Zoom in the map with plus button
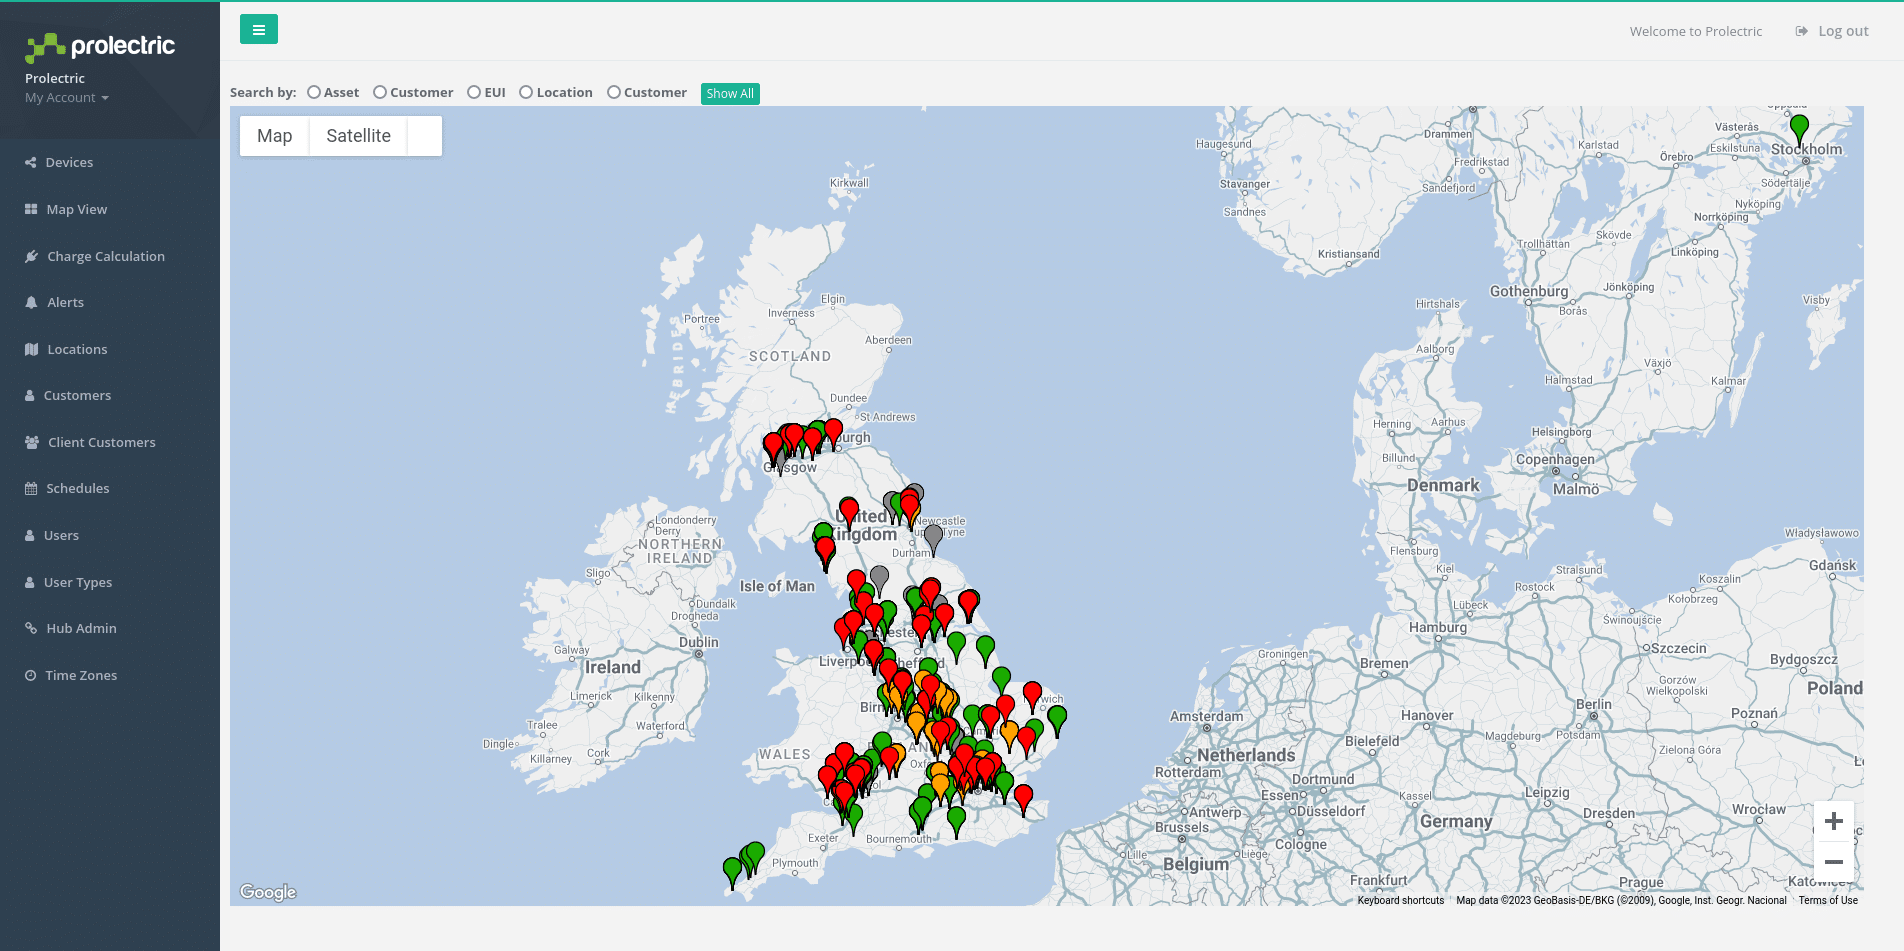The width and height of the screenshot is (1904, 951). (x=1833, y=821)
